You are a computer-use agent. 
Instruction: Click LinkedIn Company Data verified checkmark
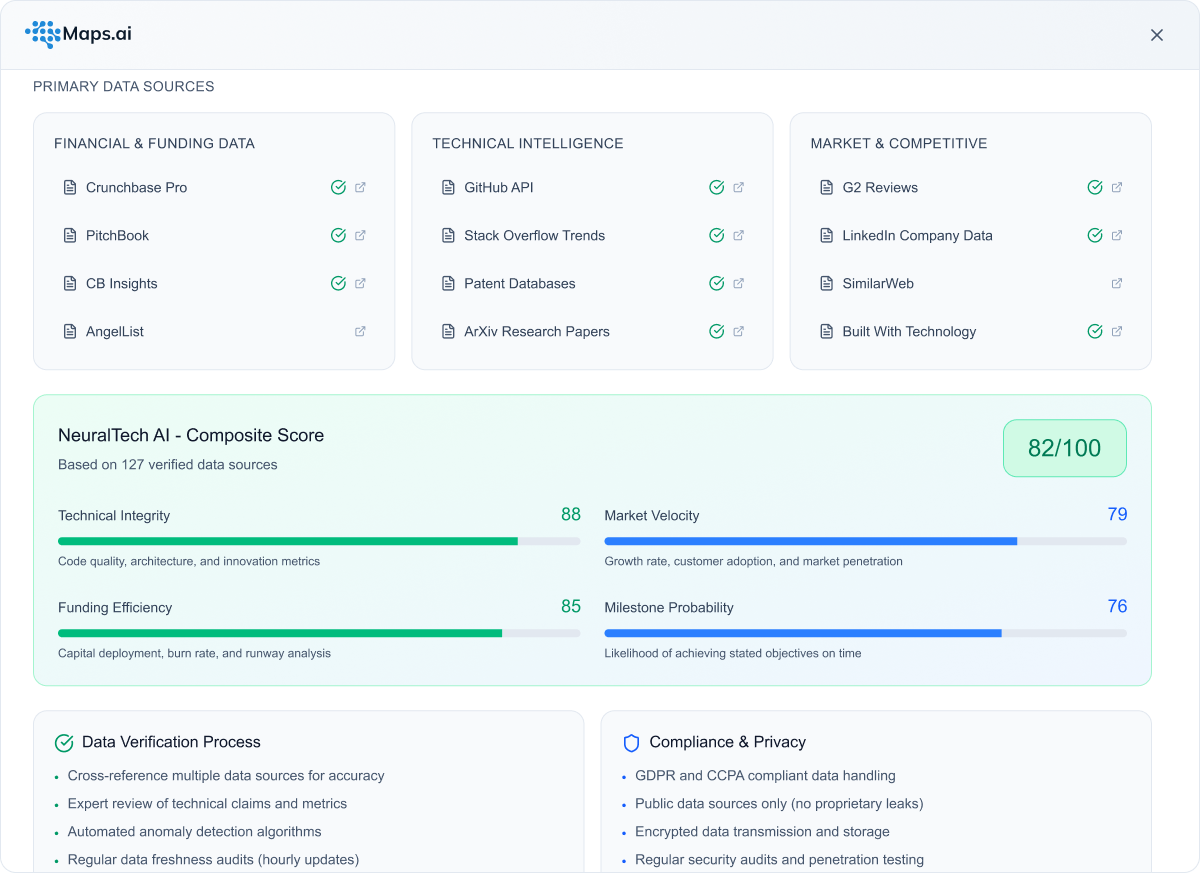[x=1094, y=236]
